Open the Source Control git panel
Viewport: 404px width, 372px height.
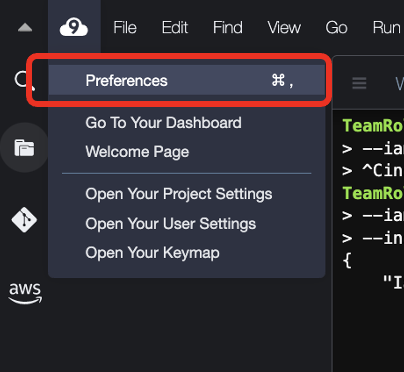click(x=24, y=220)
